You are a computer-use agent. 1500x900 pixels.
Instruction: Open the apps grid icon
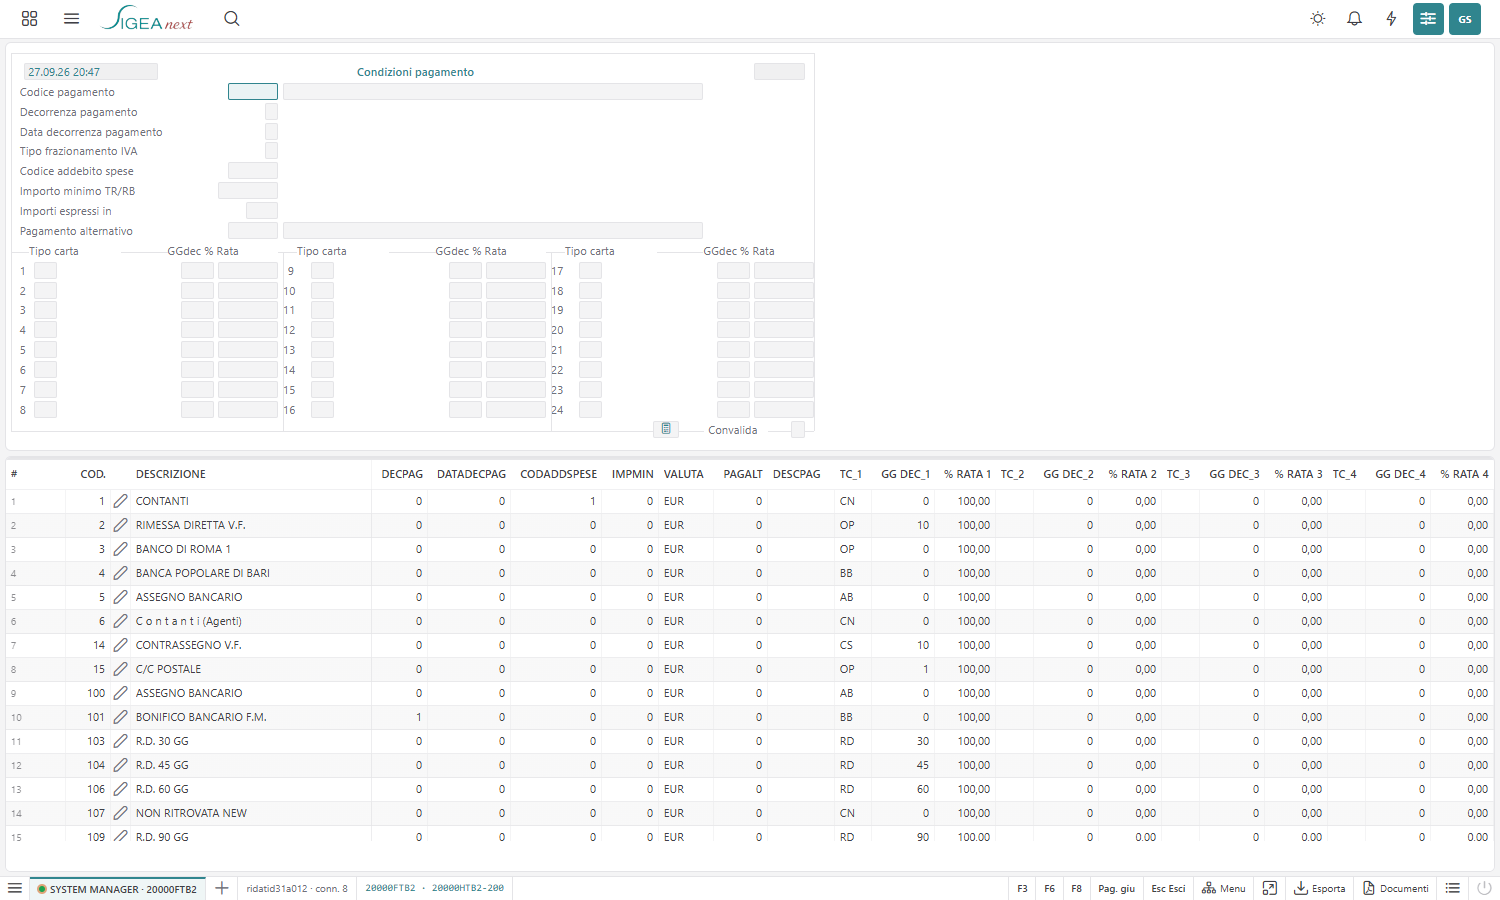[29, 19]
